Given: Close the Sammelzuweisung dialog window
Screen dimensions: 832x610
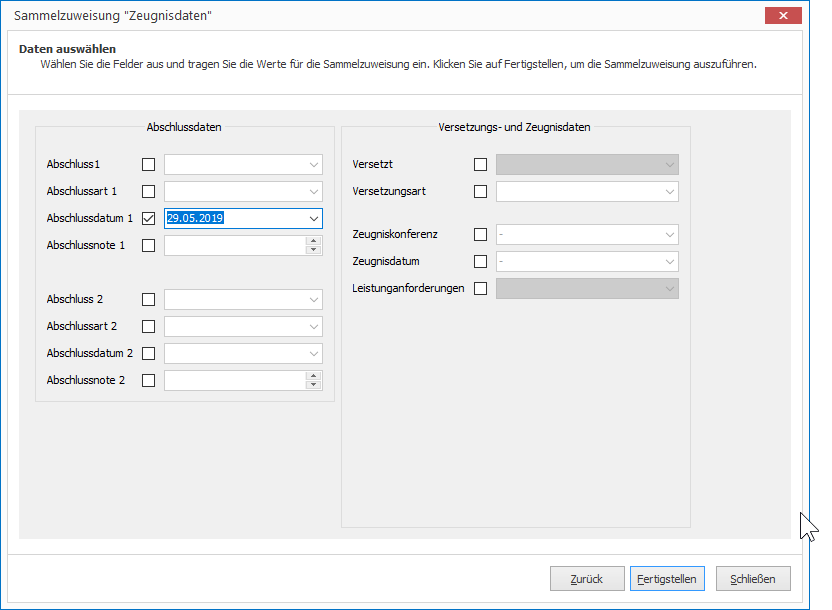Looking at the screenshot, I should pyautogui.click(x=783, y=15).
